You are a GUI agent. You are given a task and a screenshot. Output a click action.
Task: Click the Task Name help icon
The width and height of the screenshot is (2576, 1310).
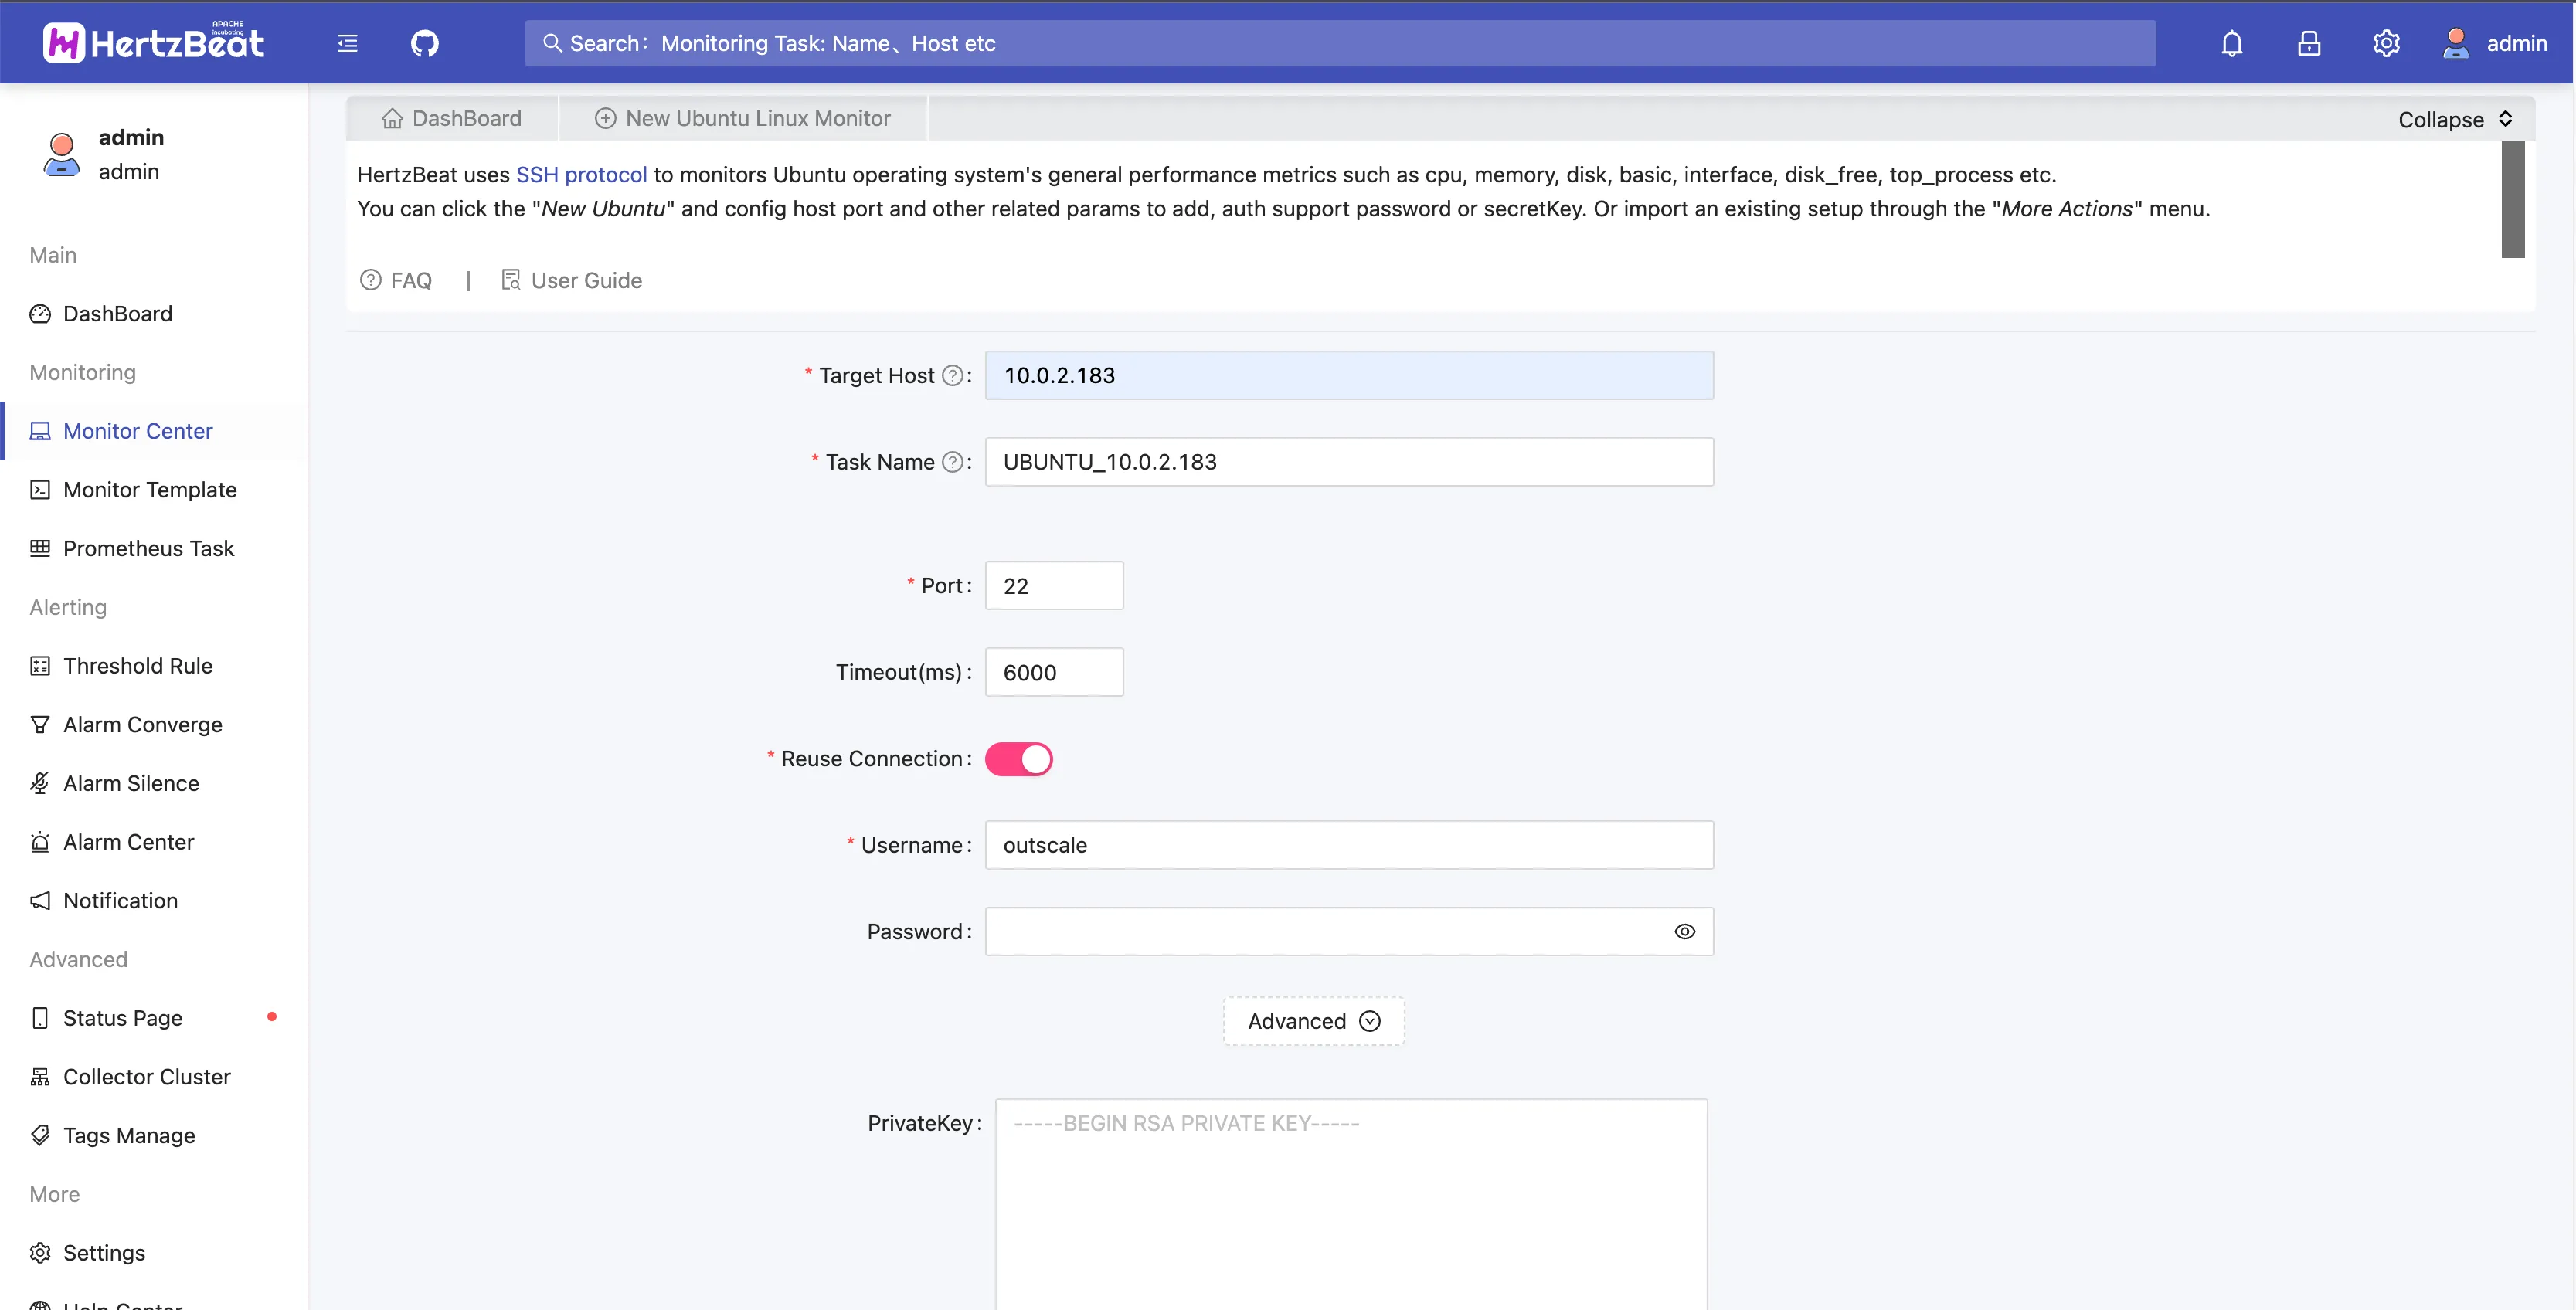[x=952, y=462]
